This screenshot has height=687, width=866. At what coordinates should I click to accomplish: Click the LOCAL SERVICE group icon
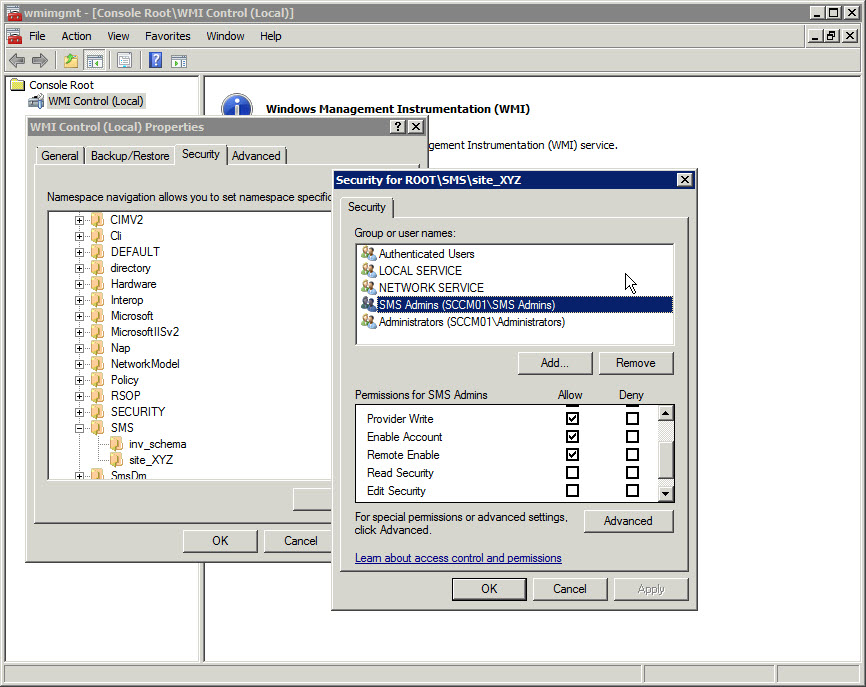click(x=368, y=271)
